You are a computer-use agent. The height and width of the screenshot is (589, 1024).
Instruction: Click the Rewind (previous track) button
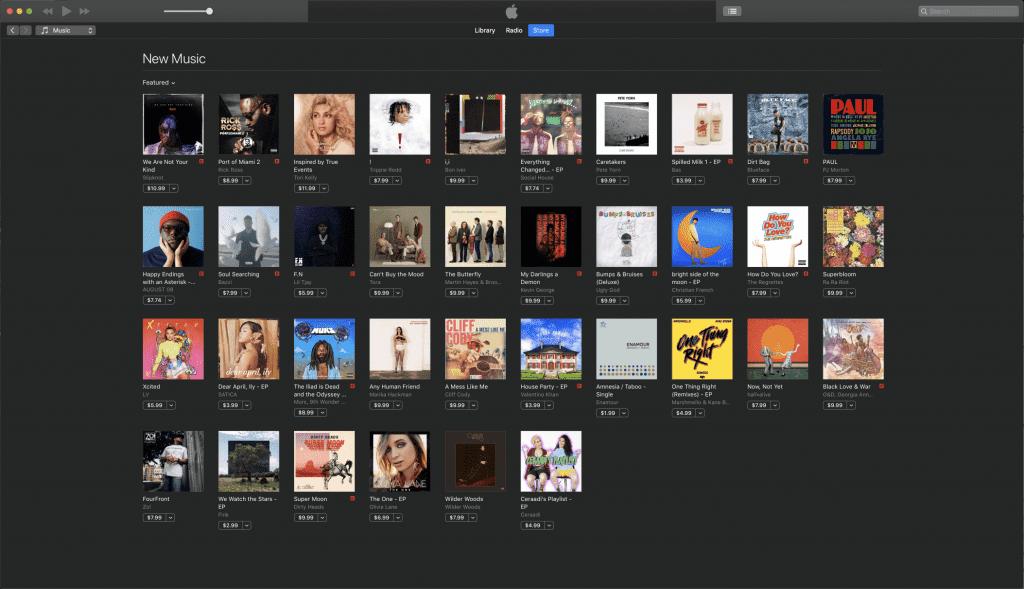click(48, 11)
